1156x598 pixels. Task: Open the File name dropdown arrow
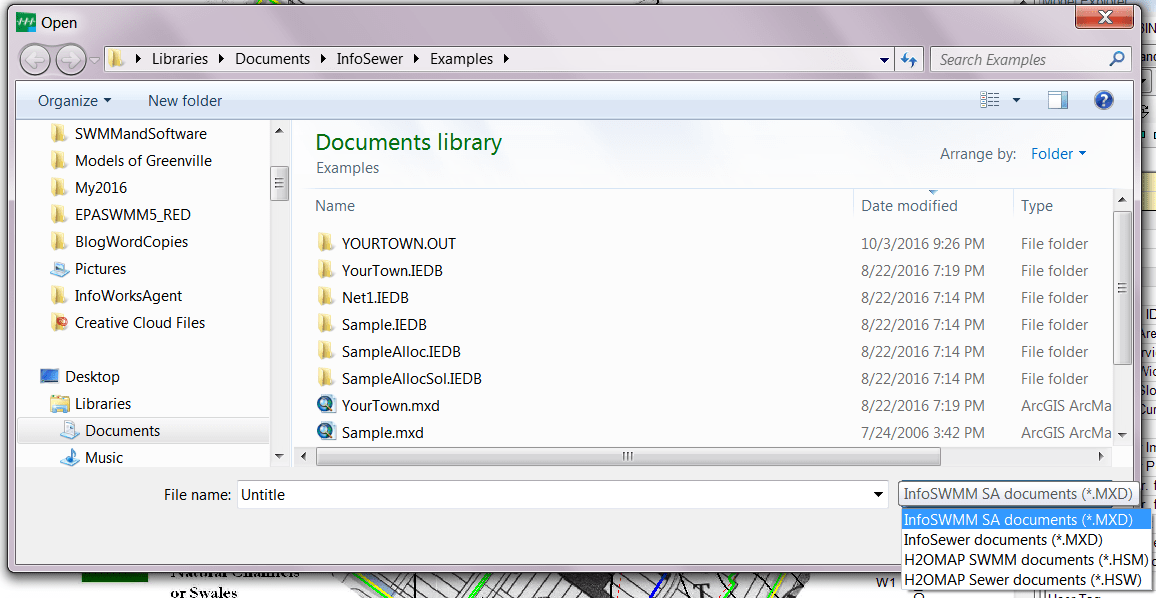pos(878,495)
